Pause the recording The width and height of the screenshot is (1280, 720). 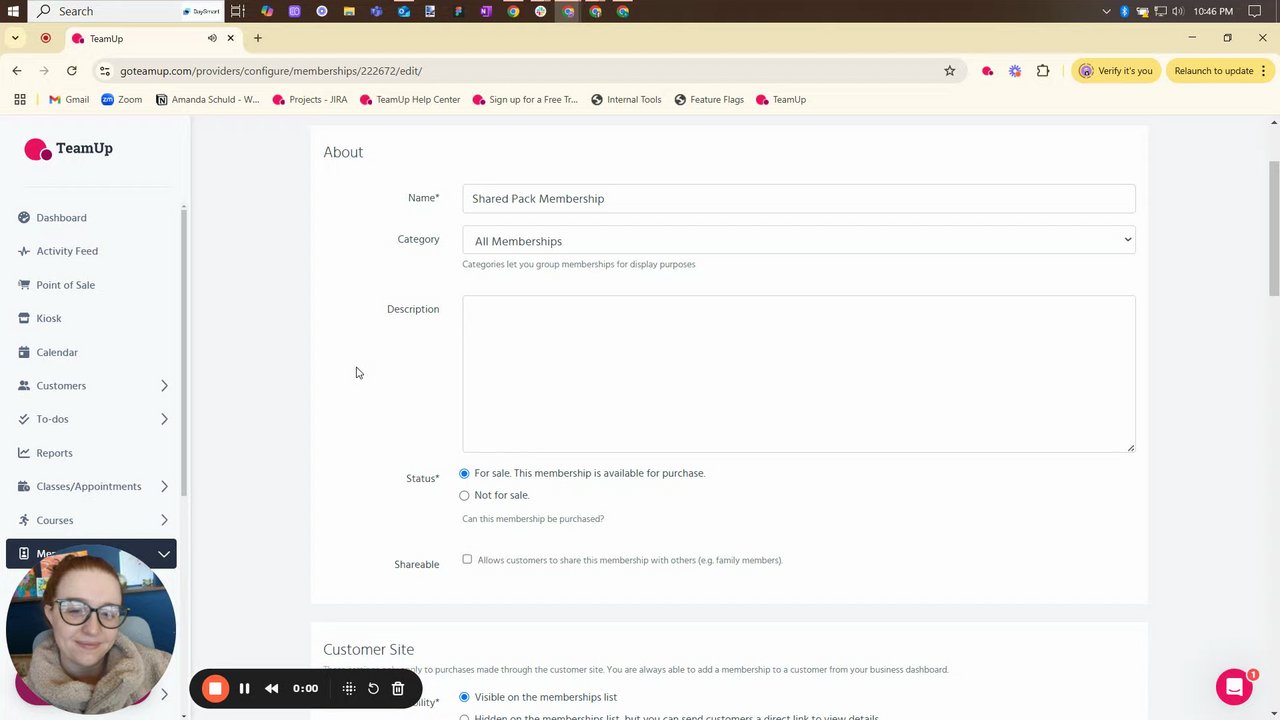pyautogui.click(x=244, y=688)
